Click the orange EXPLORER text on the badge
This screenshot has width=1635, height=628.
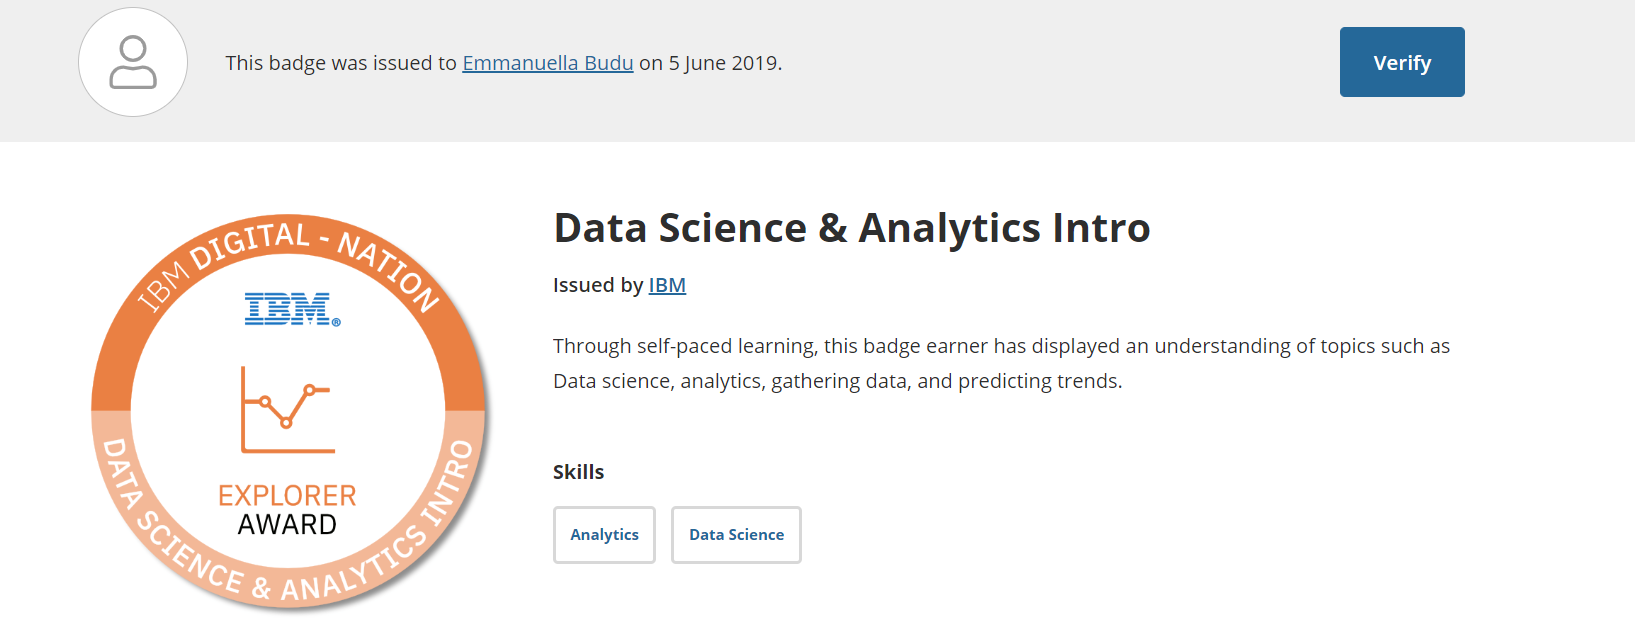[287, 495]
